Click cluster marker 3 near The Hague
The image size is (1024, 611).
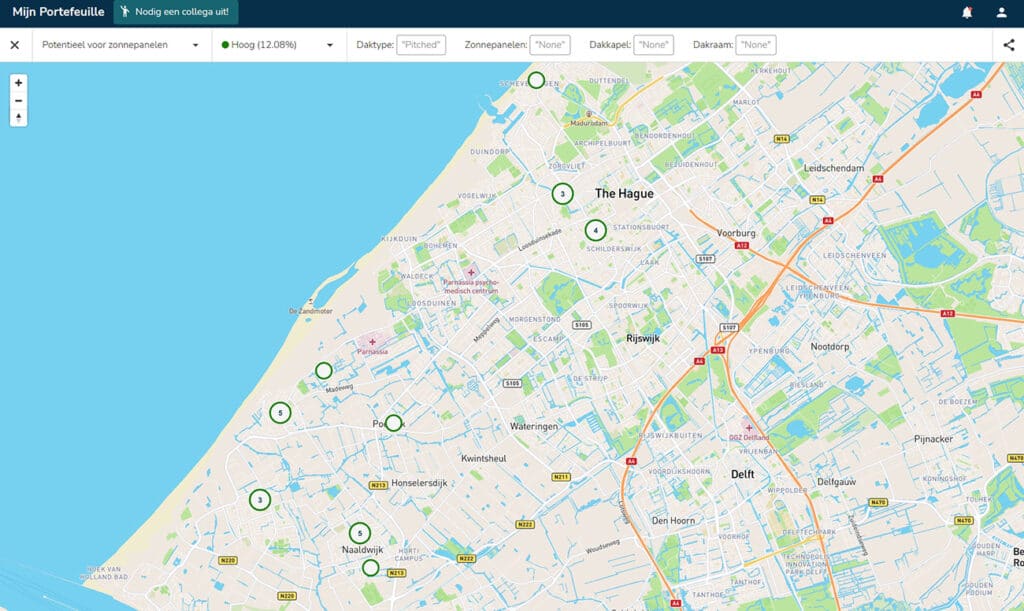tap(563, 194)
